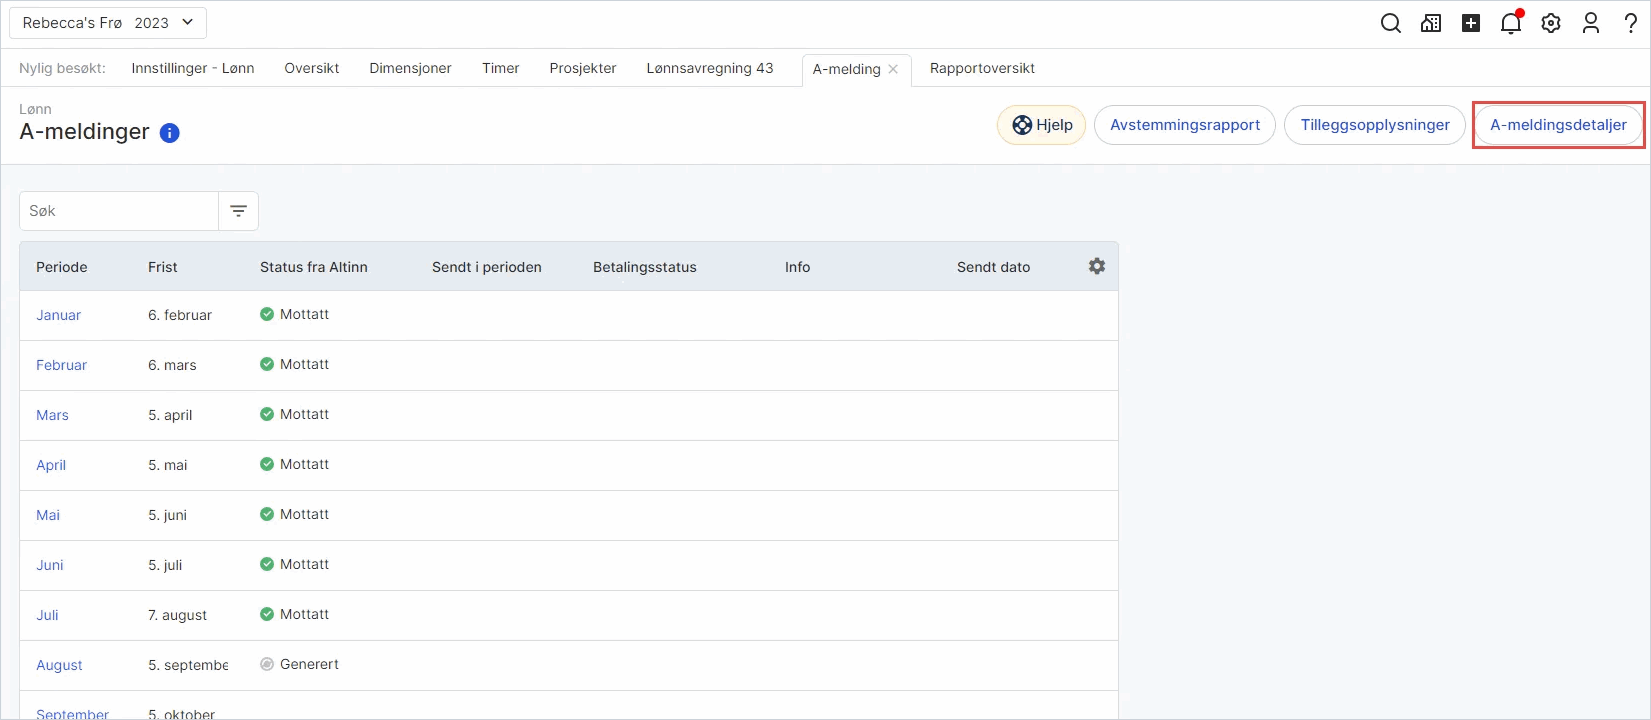Open the Juli period link
Viewport: 1651px width, 720px height.
(x=47, y=615)
